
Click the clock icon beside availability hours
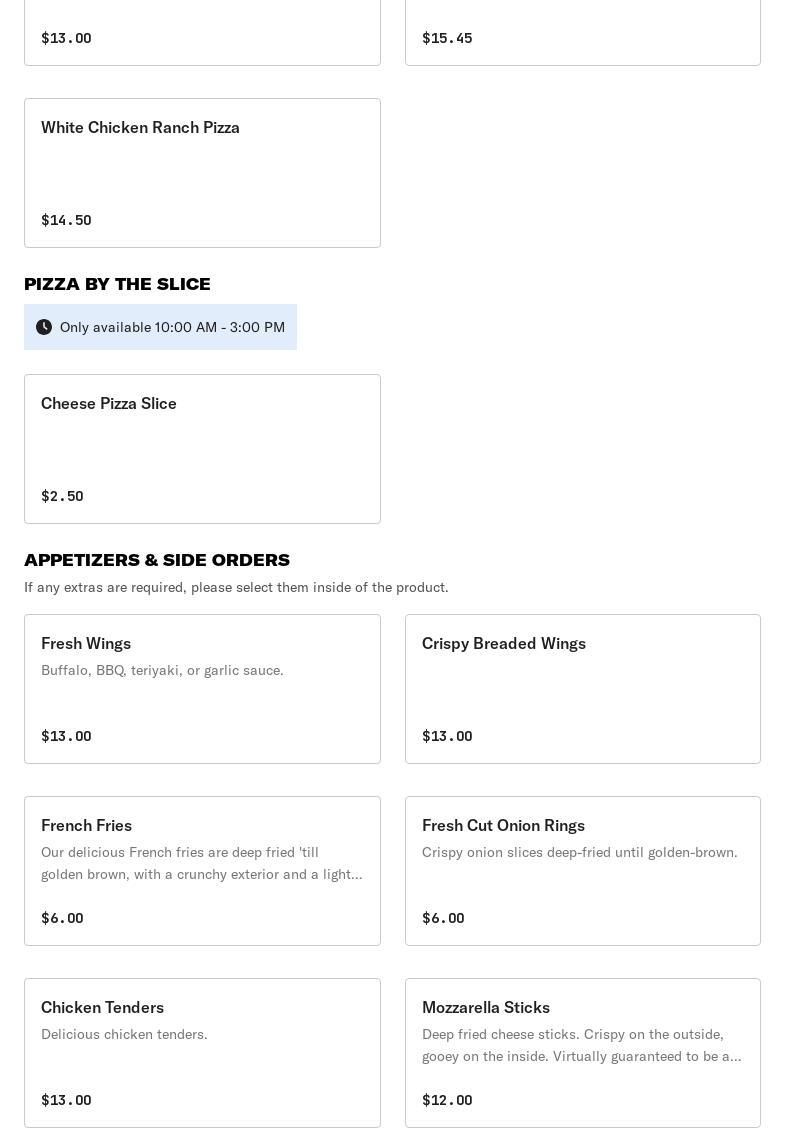tap(44, 327)
